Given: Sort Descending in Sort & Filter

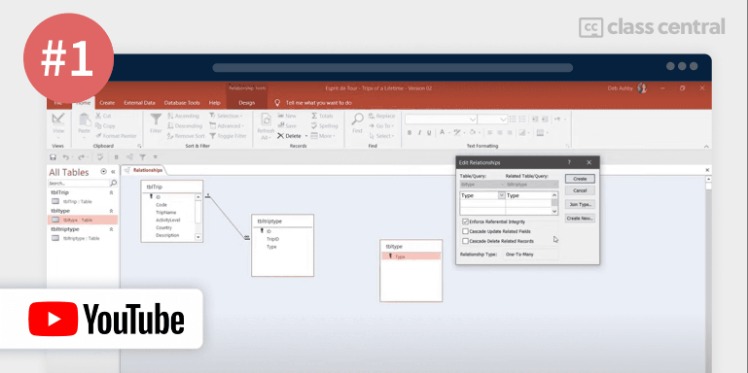Looking at the screenshot, I should click(185, 126).
